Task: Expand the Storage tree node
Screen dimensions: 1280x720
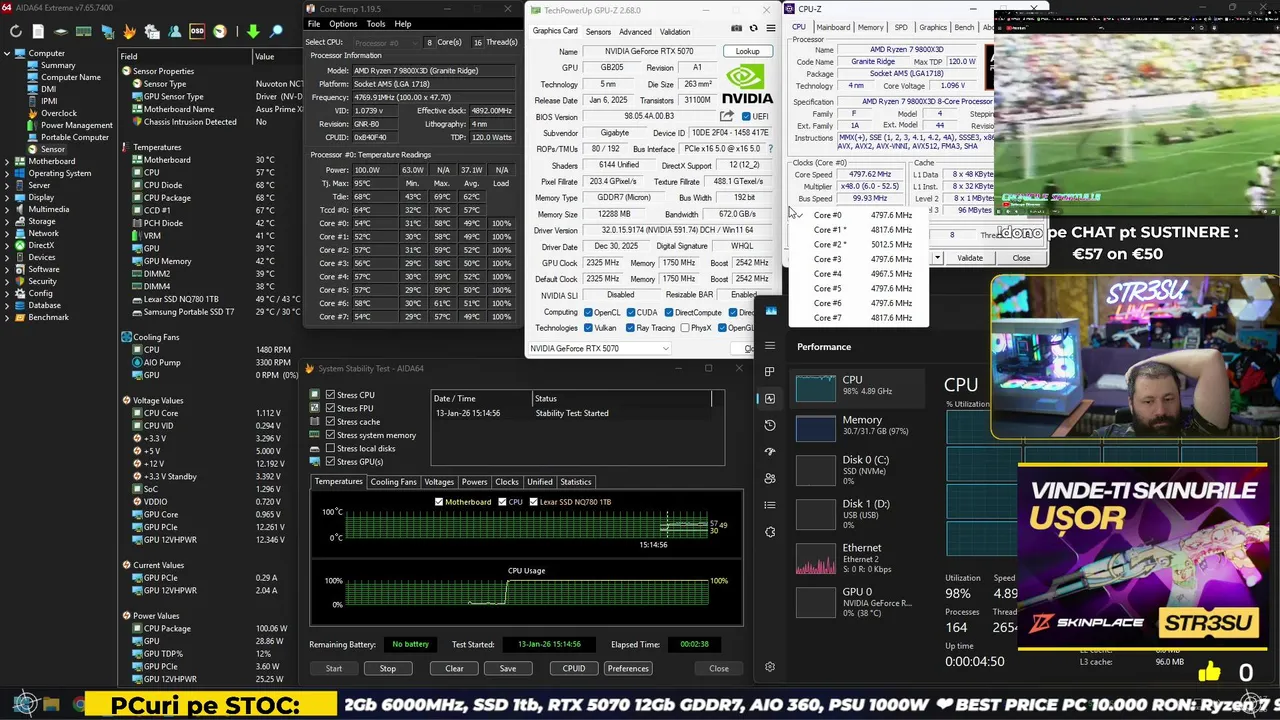Action: tap(7, 221)
